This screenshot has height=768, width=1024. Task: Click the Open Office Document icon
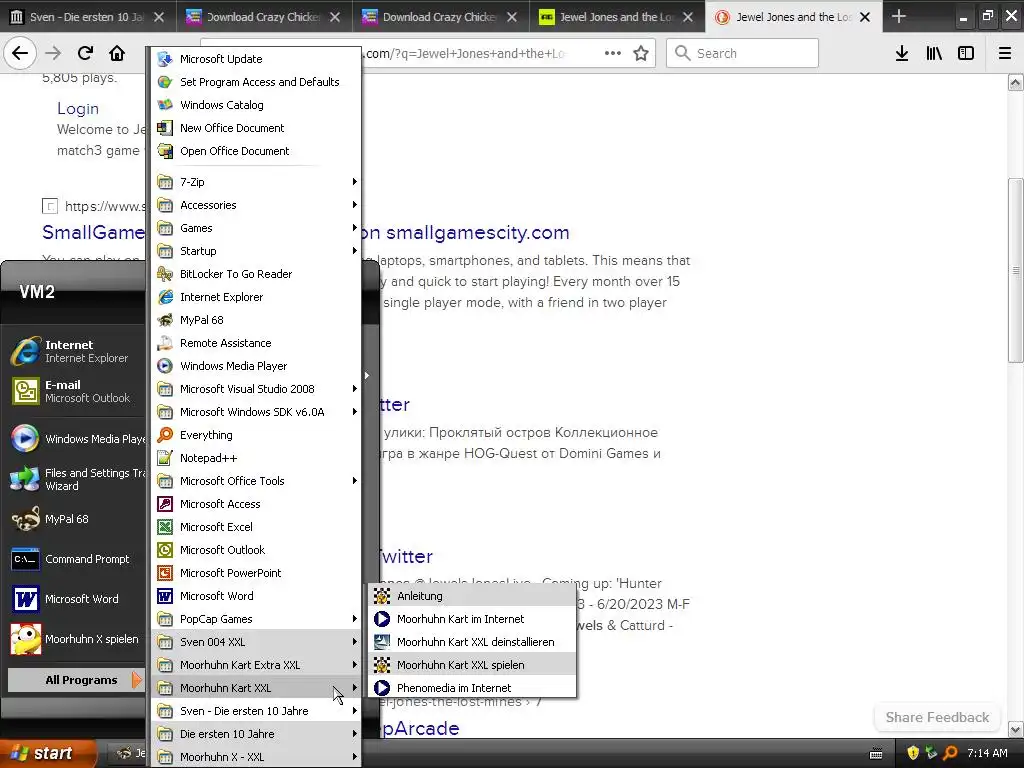(165, 151)
